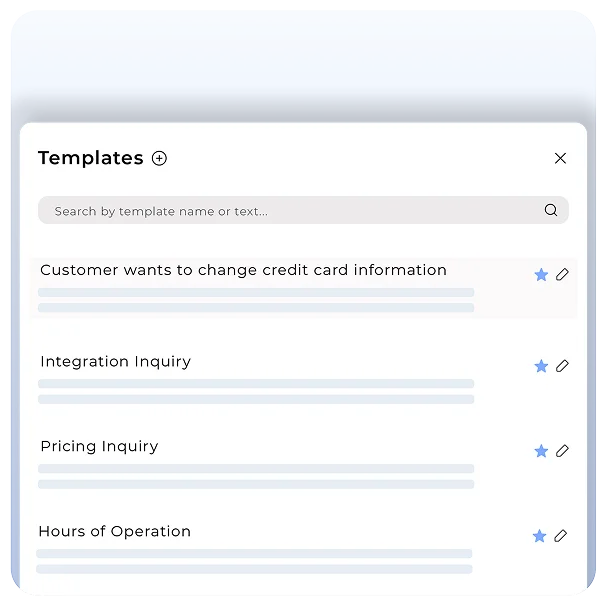Edit the Hours of Operation template
The width and height of the screenshot is (607, 606).
pyautogui.click(x=560, y=536)
